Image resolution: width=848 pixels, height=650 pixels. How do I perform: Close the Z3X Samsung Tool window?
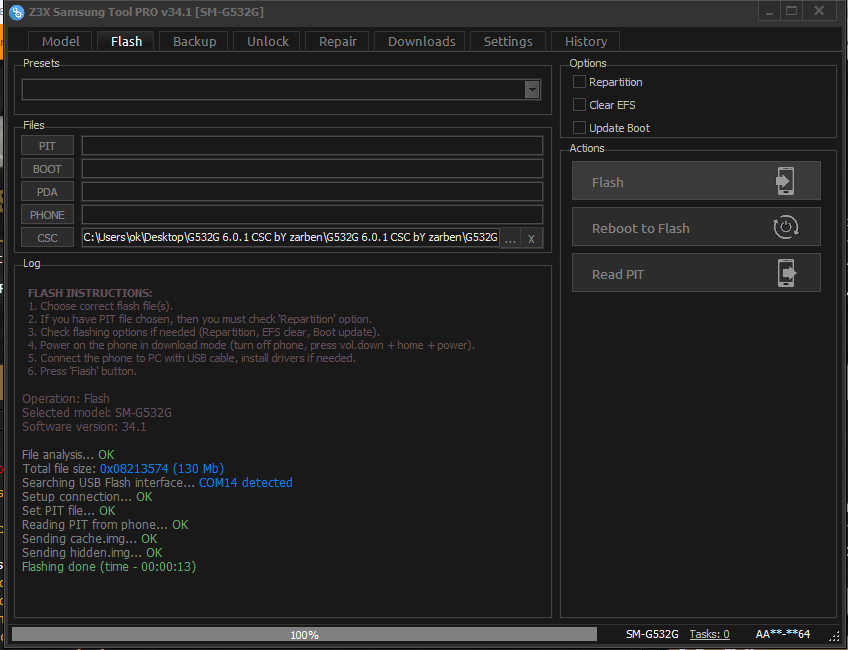819,11
